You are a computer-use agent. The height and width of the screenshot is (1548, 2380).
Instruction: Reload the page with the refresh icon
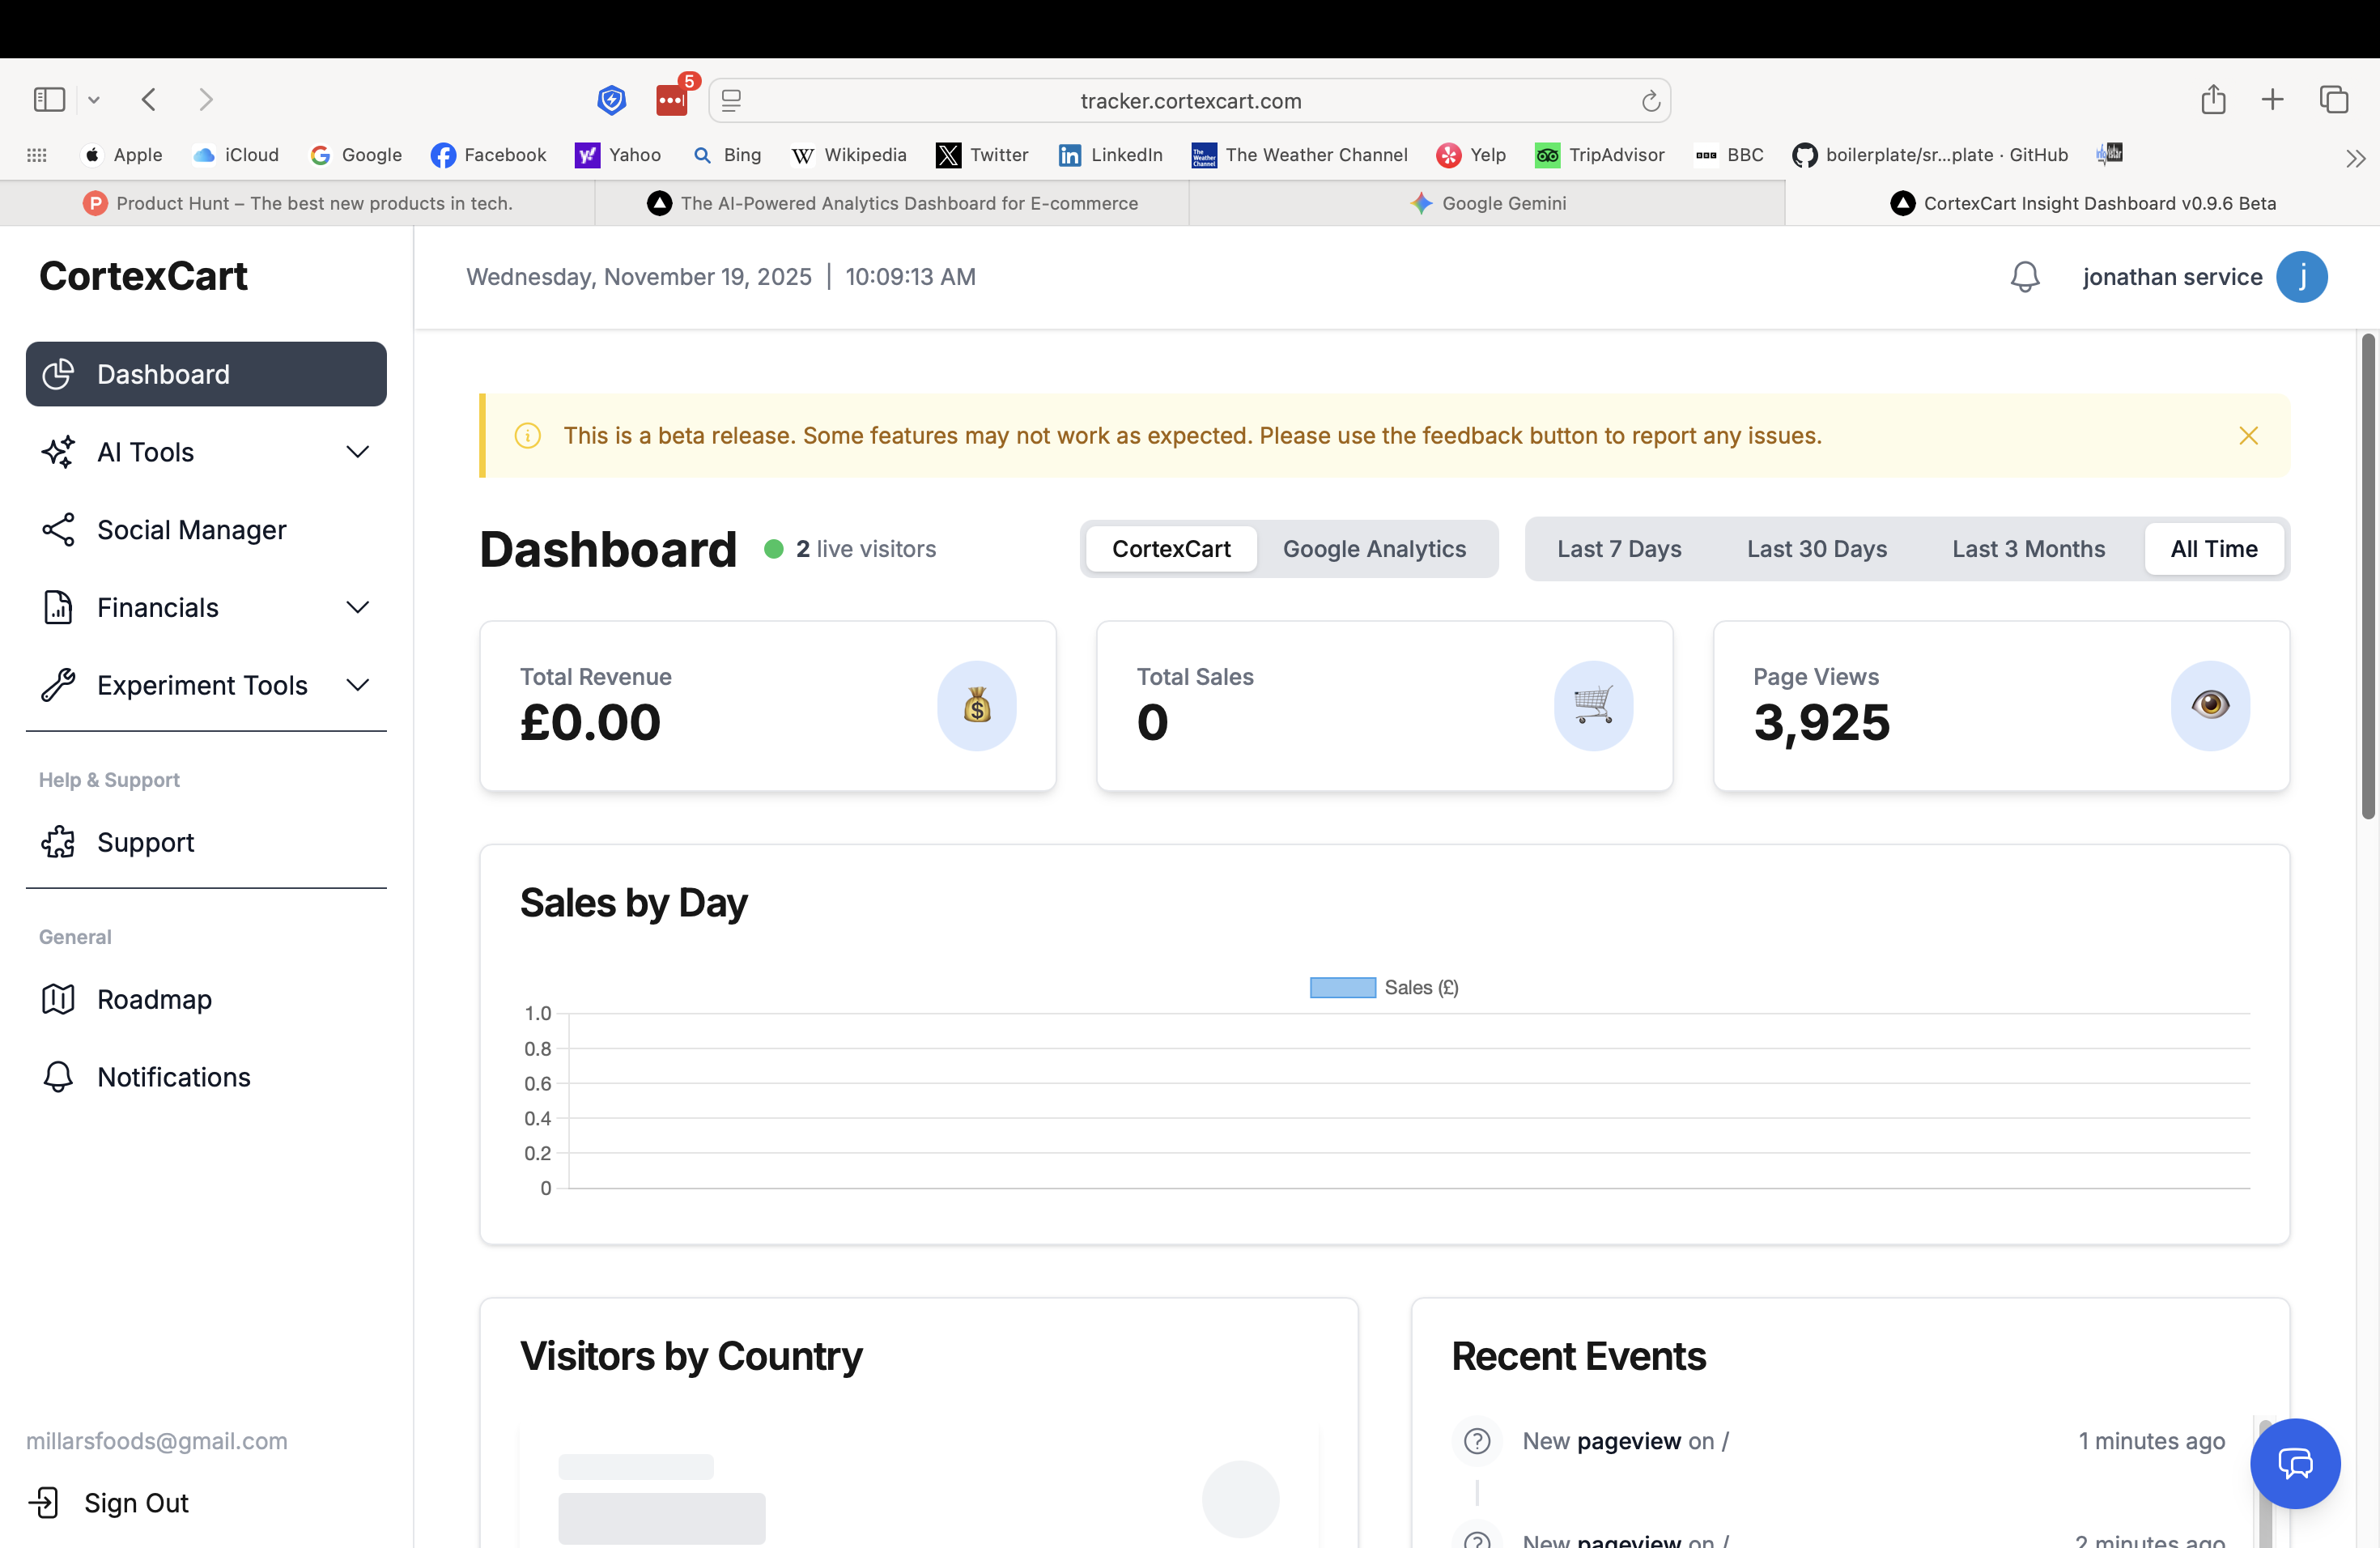pyautogui.click(x=1650, y=101)
